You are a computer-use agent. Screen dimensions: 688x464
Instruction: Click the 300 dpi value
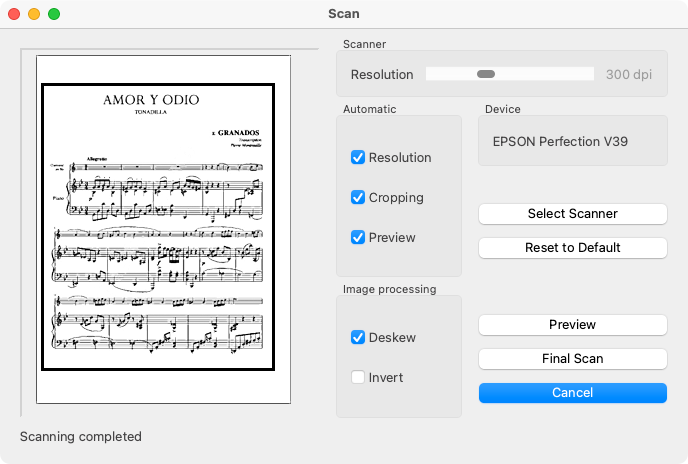(x=629, y=74)
